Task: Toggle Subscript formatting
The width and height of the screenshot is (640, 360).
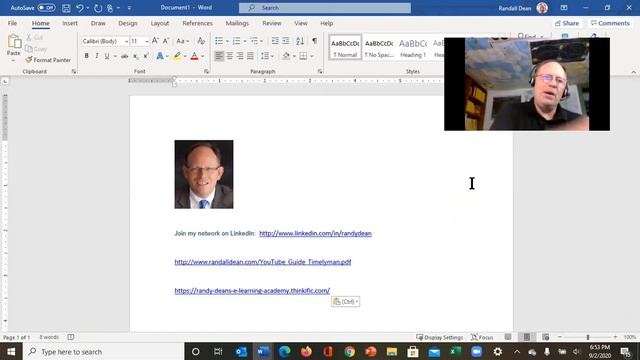Action: click(136, 56)
